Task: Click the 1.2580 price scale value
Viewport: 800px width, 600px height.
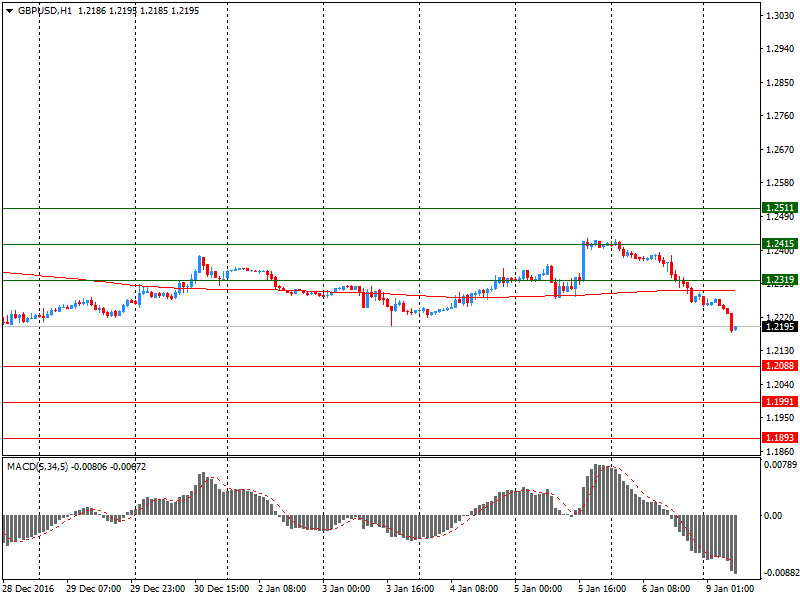Action: (x=780, y=183)
